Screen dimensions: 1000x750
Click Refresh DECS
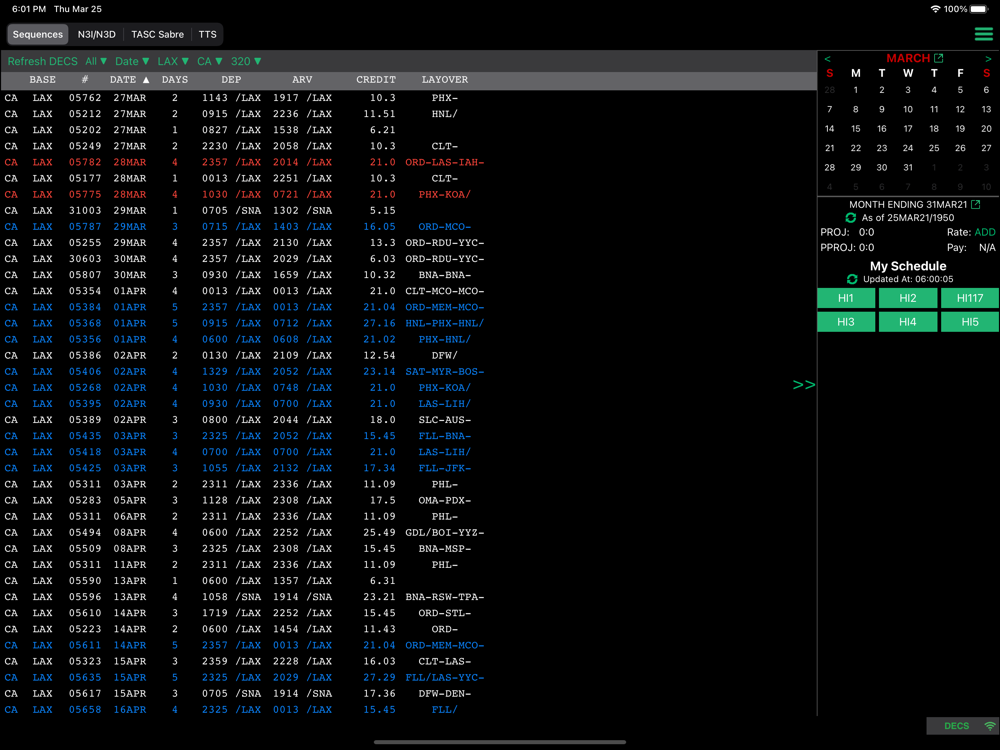(43, 61)
